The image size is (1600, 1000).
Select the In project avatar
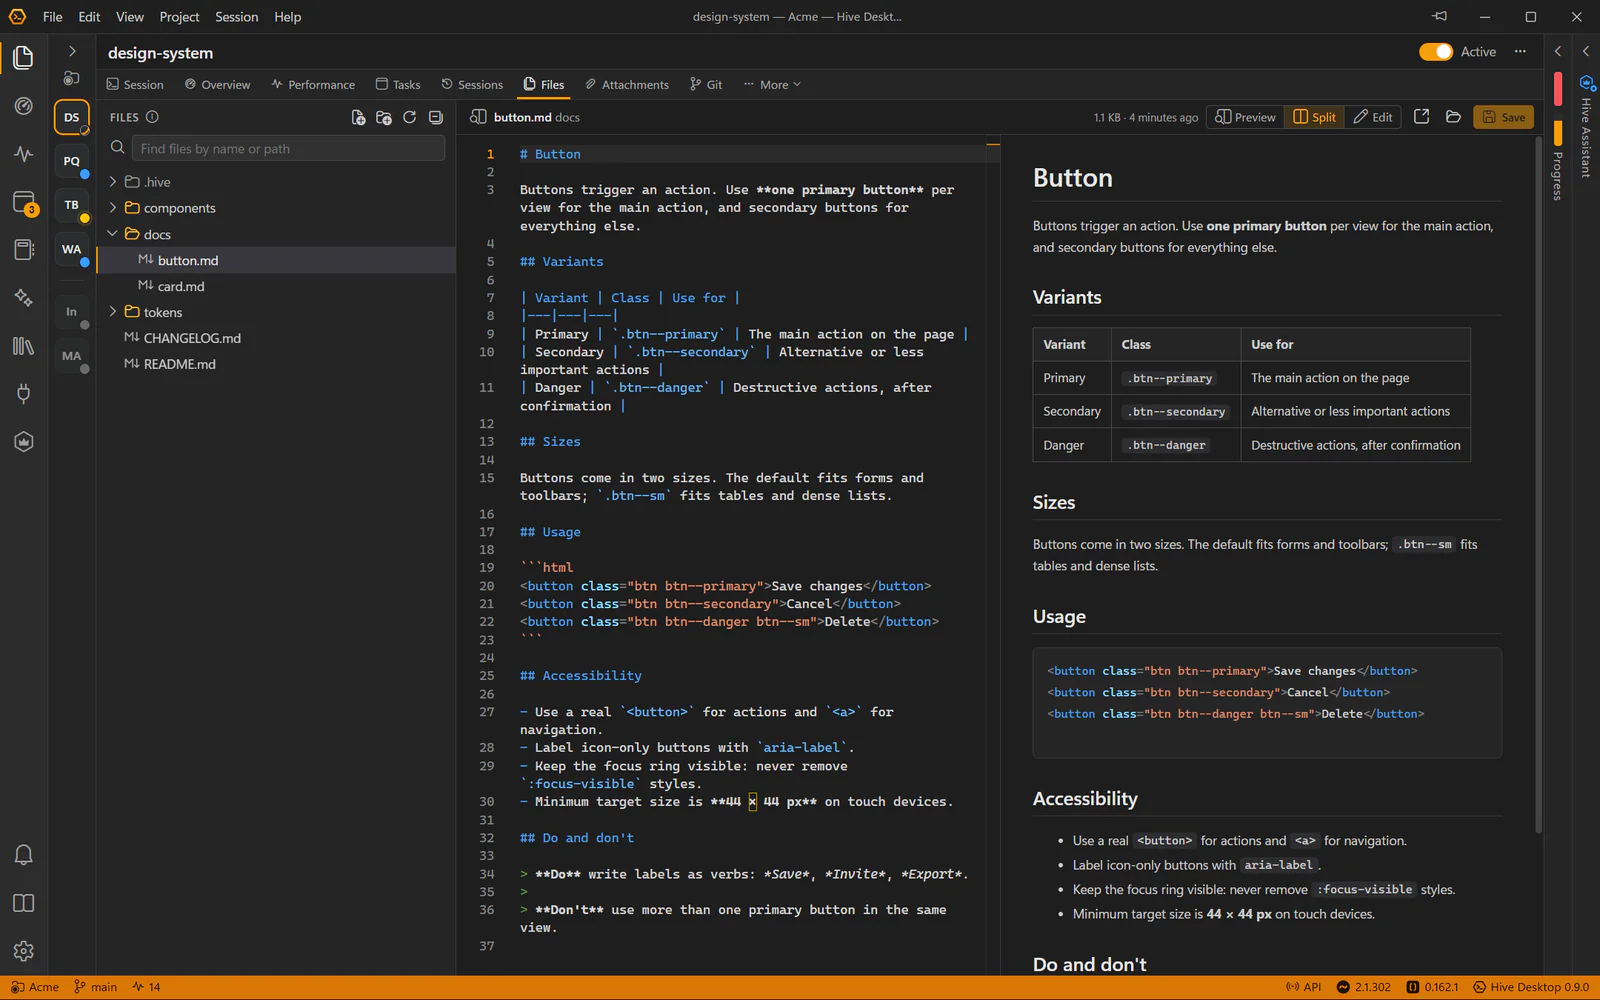click(72, 312)
